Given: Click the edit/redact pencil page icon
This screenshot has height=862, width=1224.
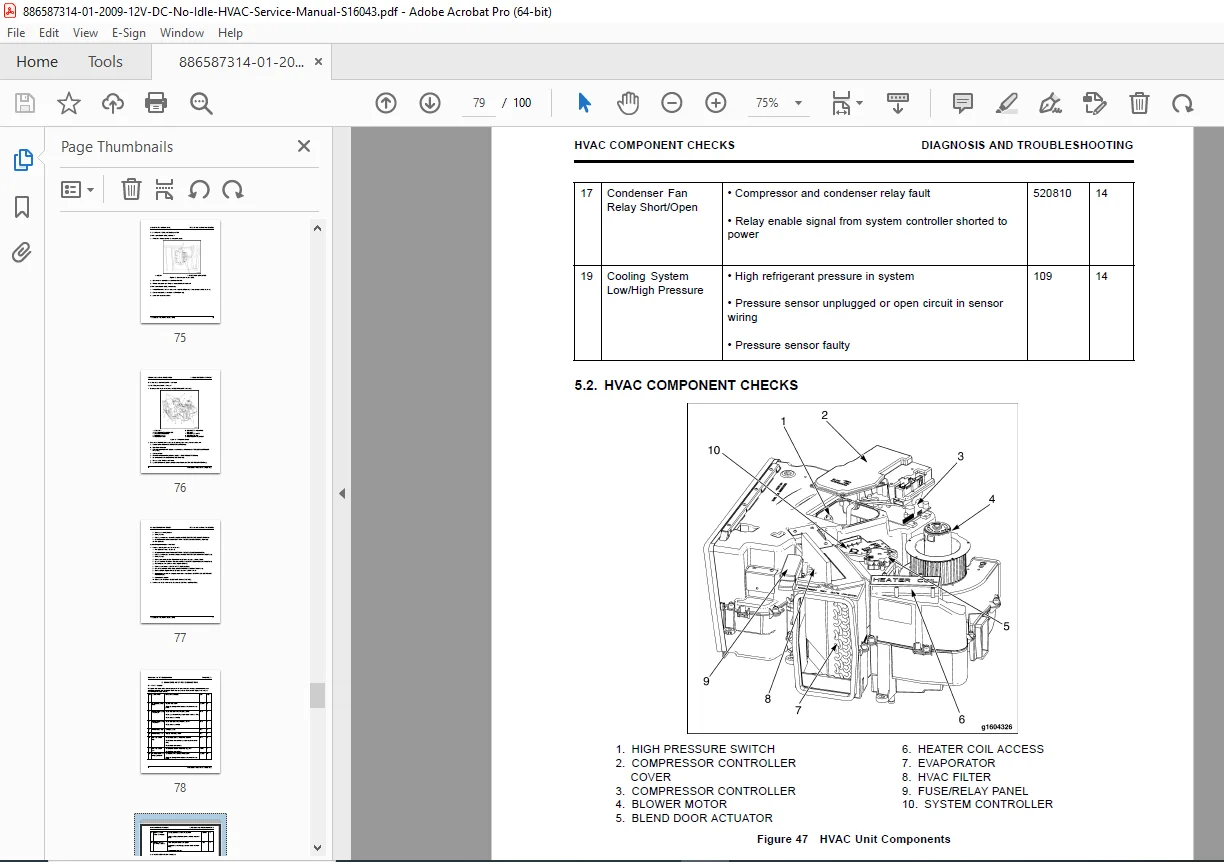Looking at the screenshot, I should click(1095, 103).
